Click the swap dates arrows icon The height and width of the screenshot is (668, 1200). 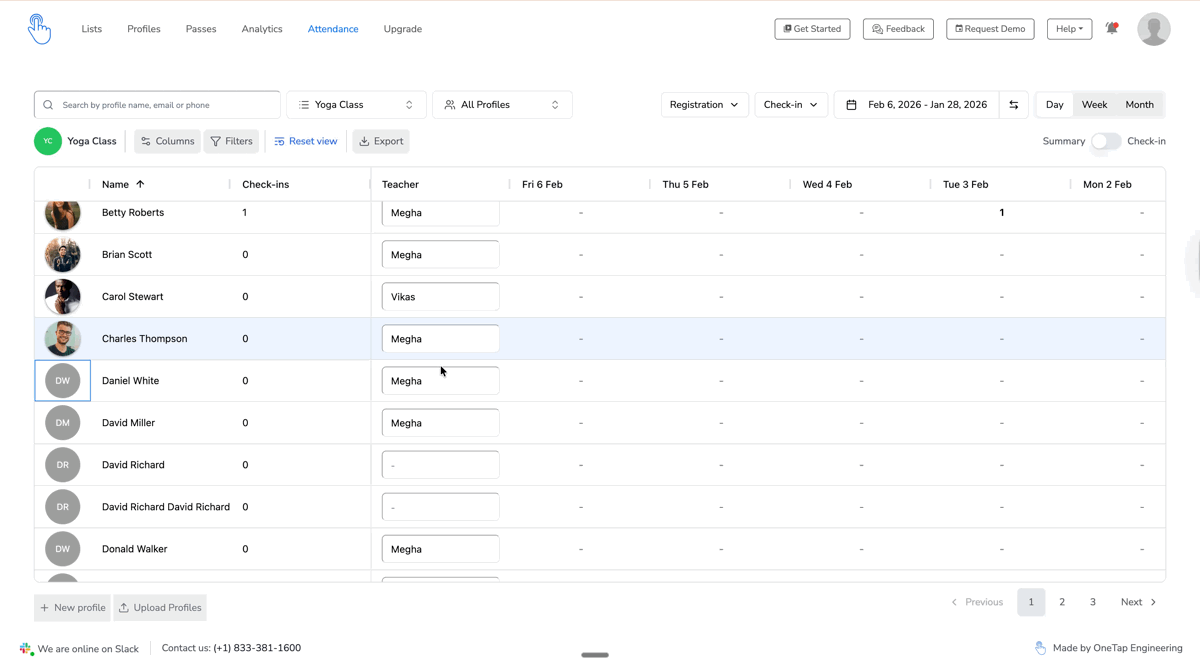coord(1013,105)
